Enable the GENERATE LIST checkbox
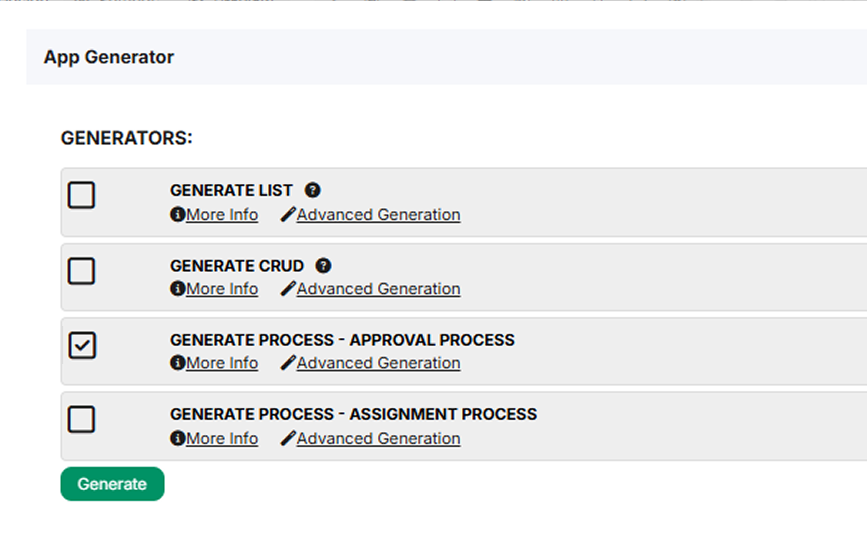This screenshot has height=558, width=867. (81, 195)
